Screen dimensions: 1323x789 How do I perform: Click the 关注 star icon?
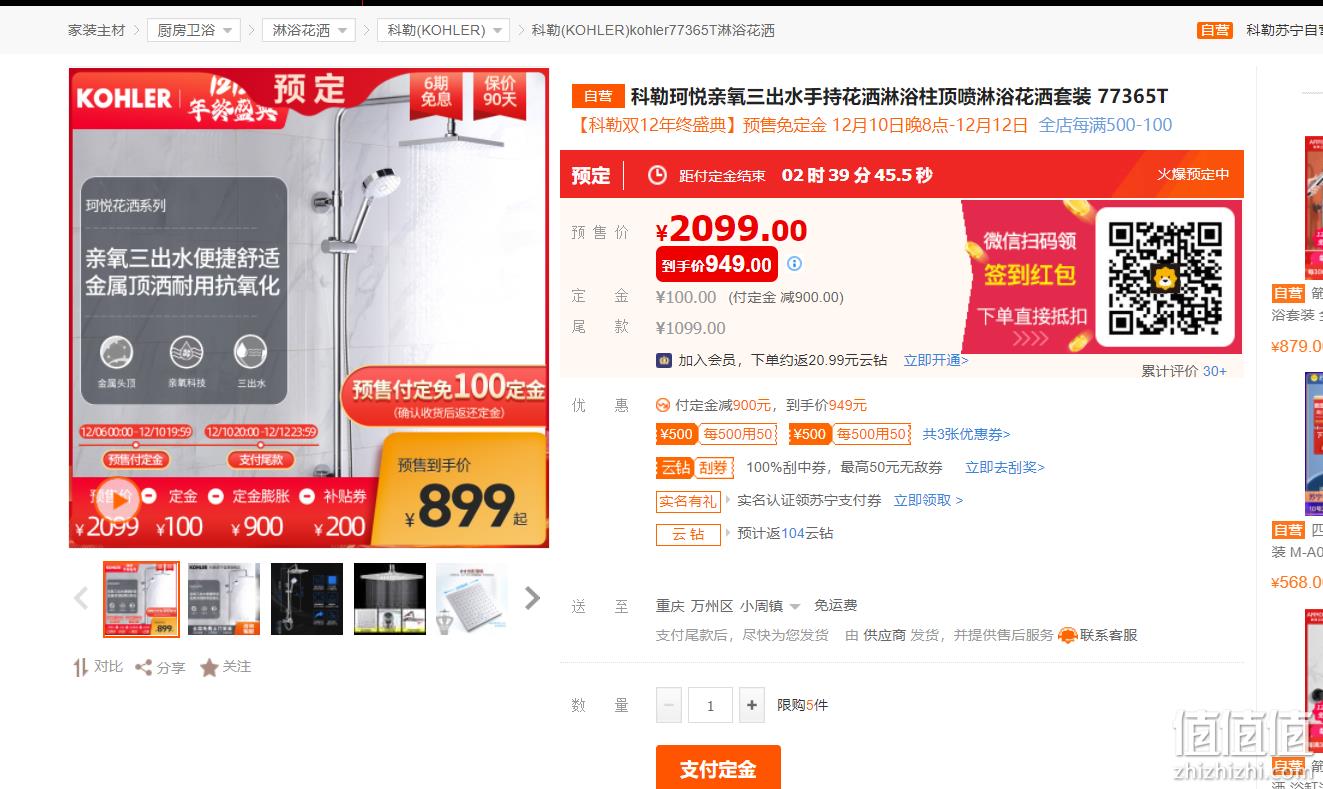(209, 667)
